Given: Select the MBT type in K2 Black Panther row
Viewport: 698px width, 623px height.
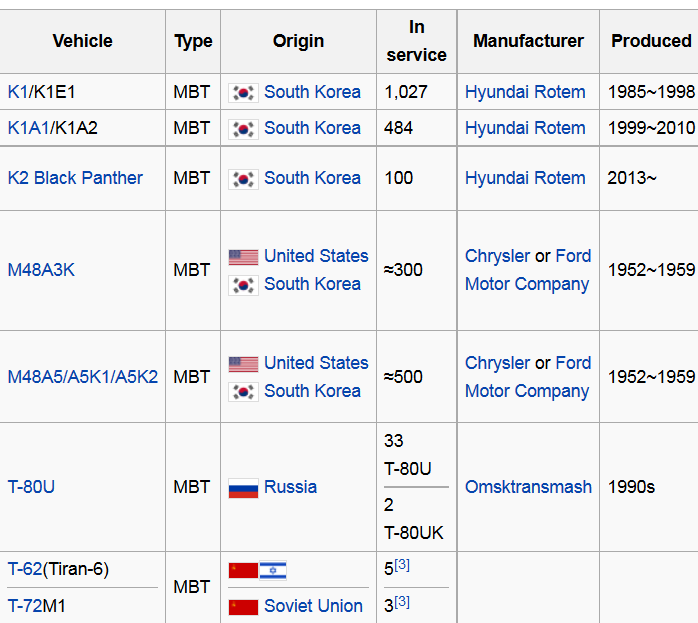Looking at the screenshot, I should tap(191, 178).
